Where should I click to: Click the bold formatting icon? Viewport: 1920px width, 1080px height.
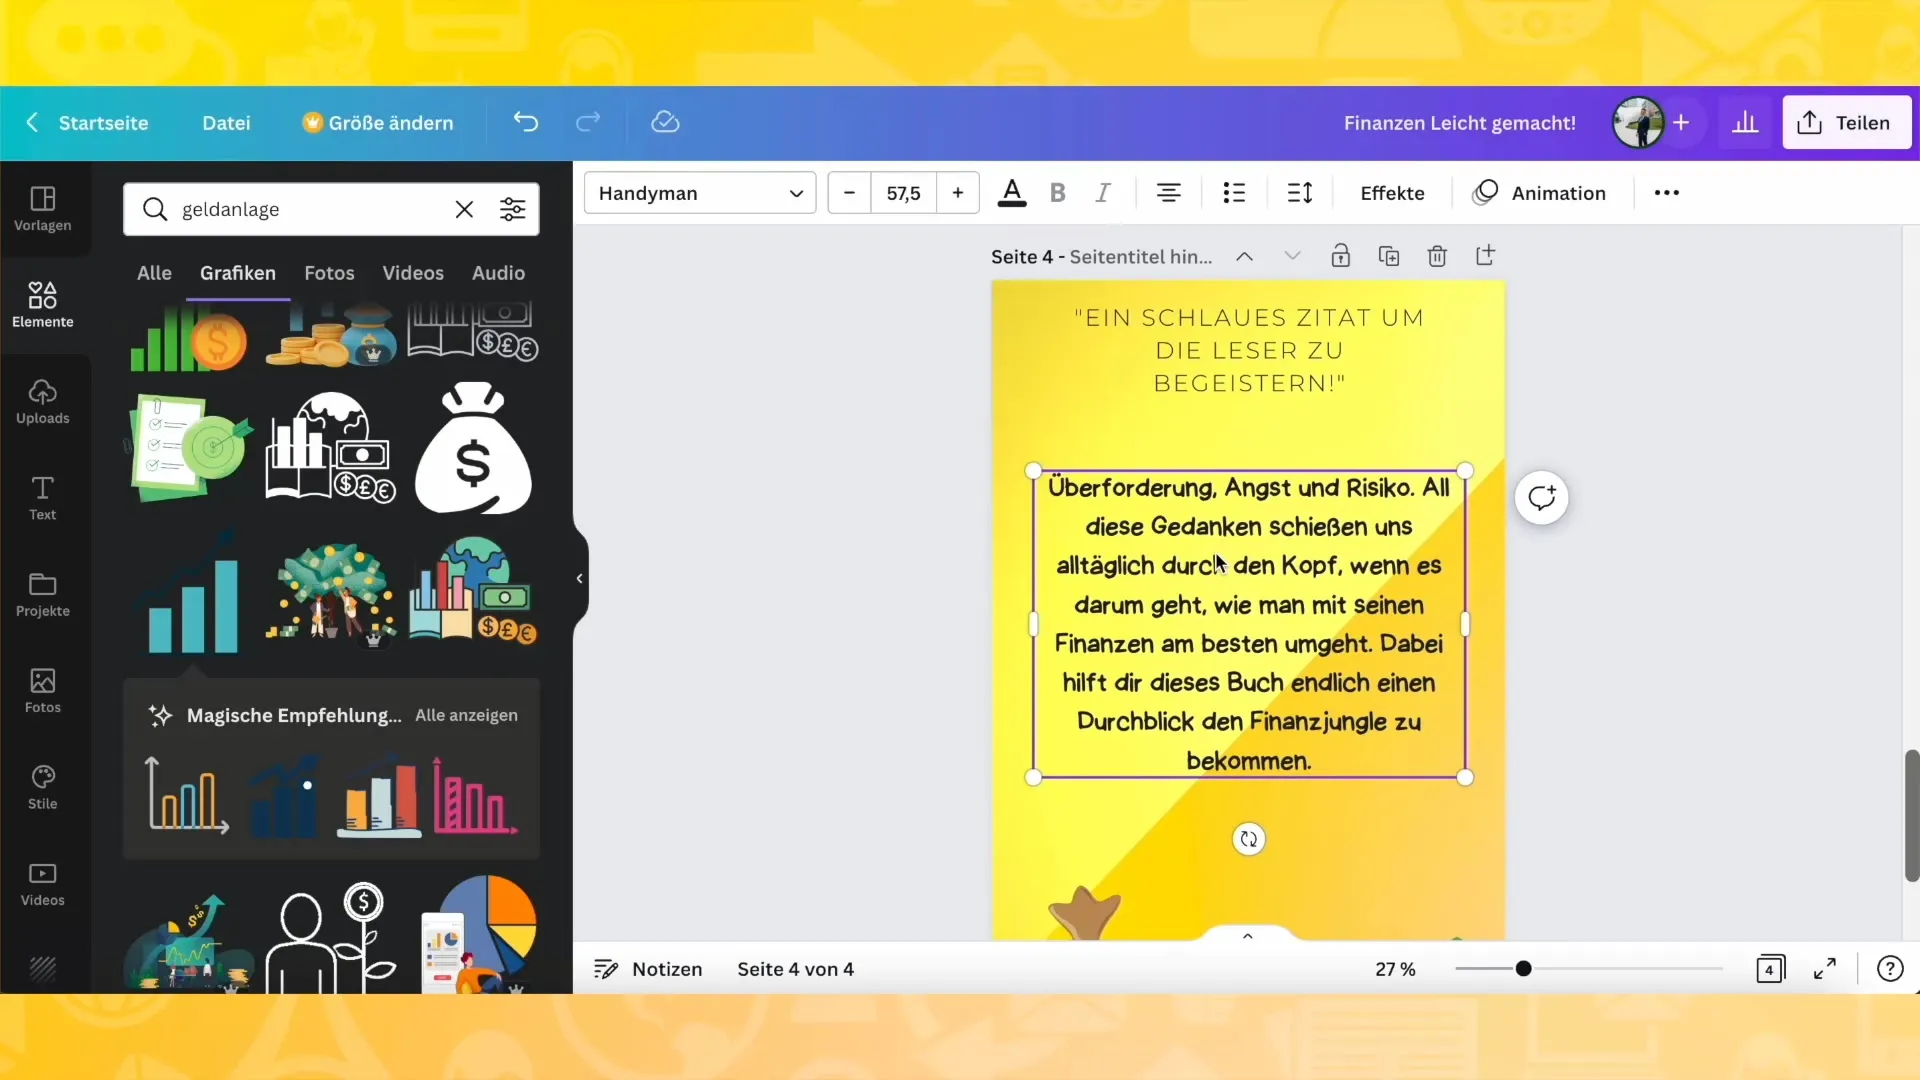1058,193
